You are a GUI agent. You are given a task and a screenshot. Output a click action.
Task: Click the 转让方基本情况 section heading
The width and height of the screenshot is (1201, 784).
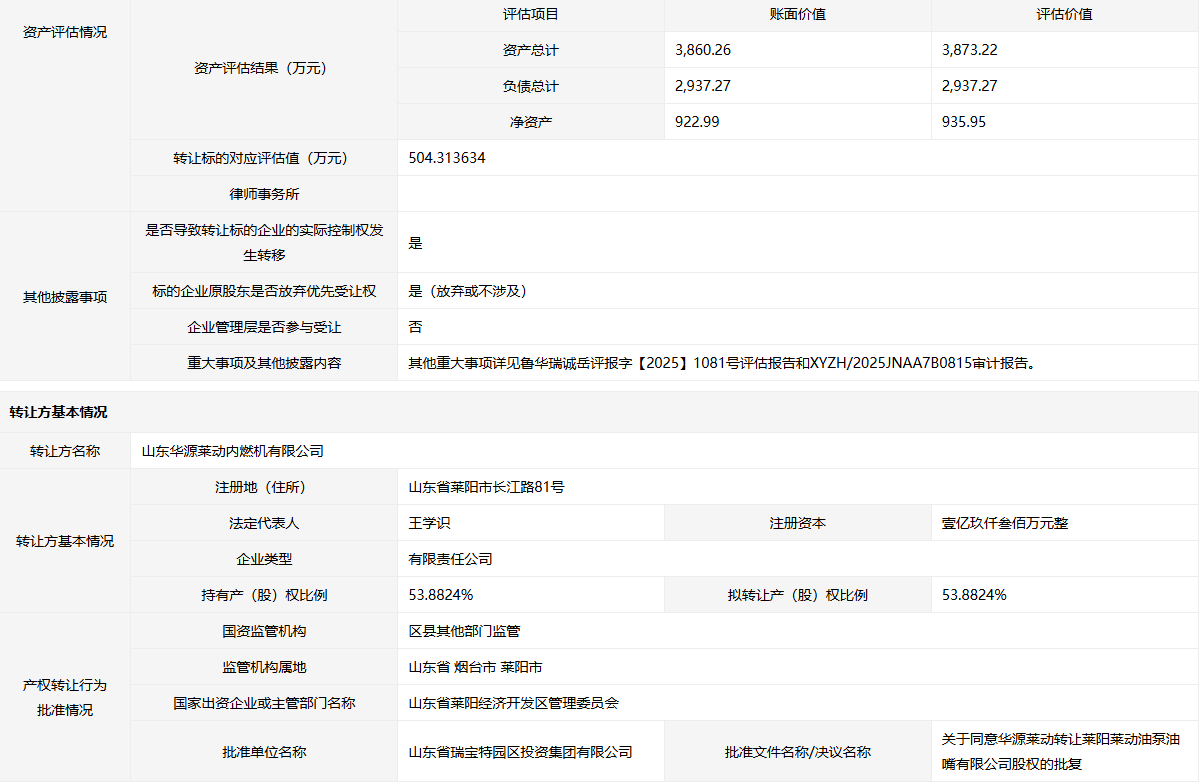(58, 412)
